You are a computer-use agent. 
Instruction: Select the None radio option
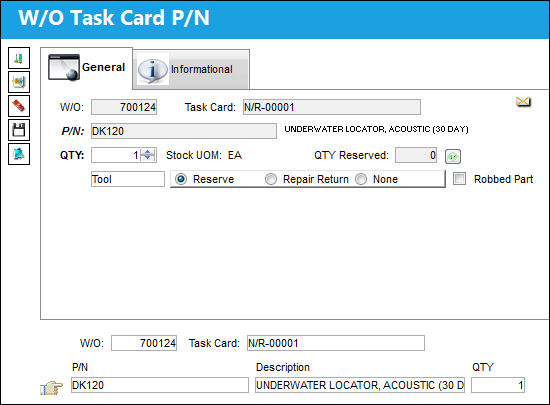pyautogui.click(x=361, y=179)
